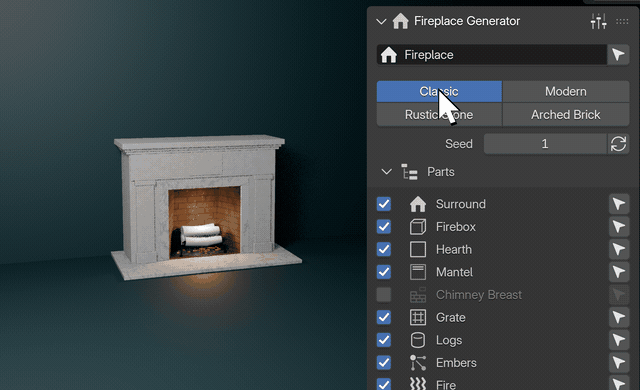The height and width of the screenshot is (390, 640).
Task: Click the 'Parts' section label
Action: tap(441, 172)
